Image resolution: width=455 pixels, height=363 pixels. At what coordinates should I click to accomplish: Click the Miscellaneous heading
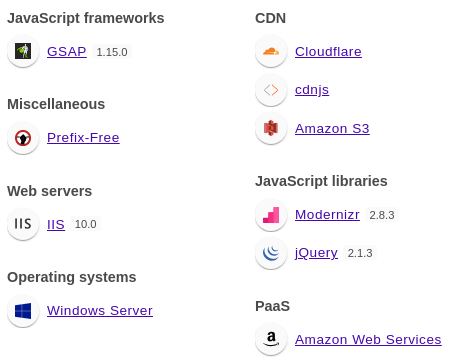[56, 104]
